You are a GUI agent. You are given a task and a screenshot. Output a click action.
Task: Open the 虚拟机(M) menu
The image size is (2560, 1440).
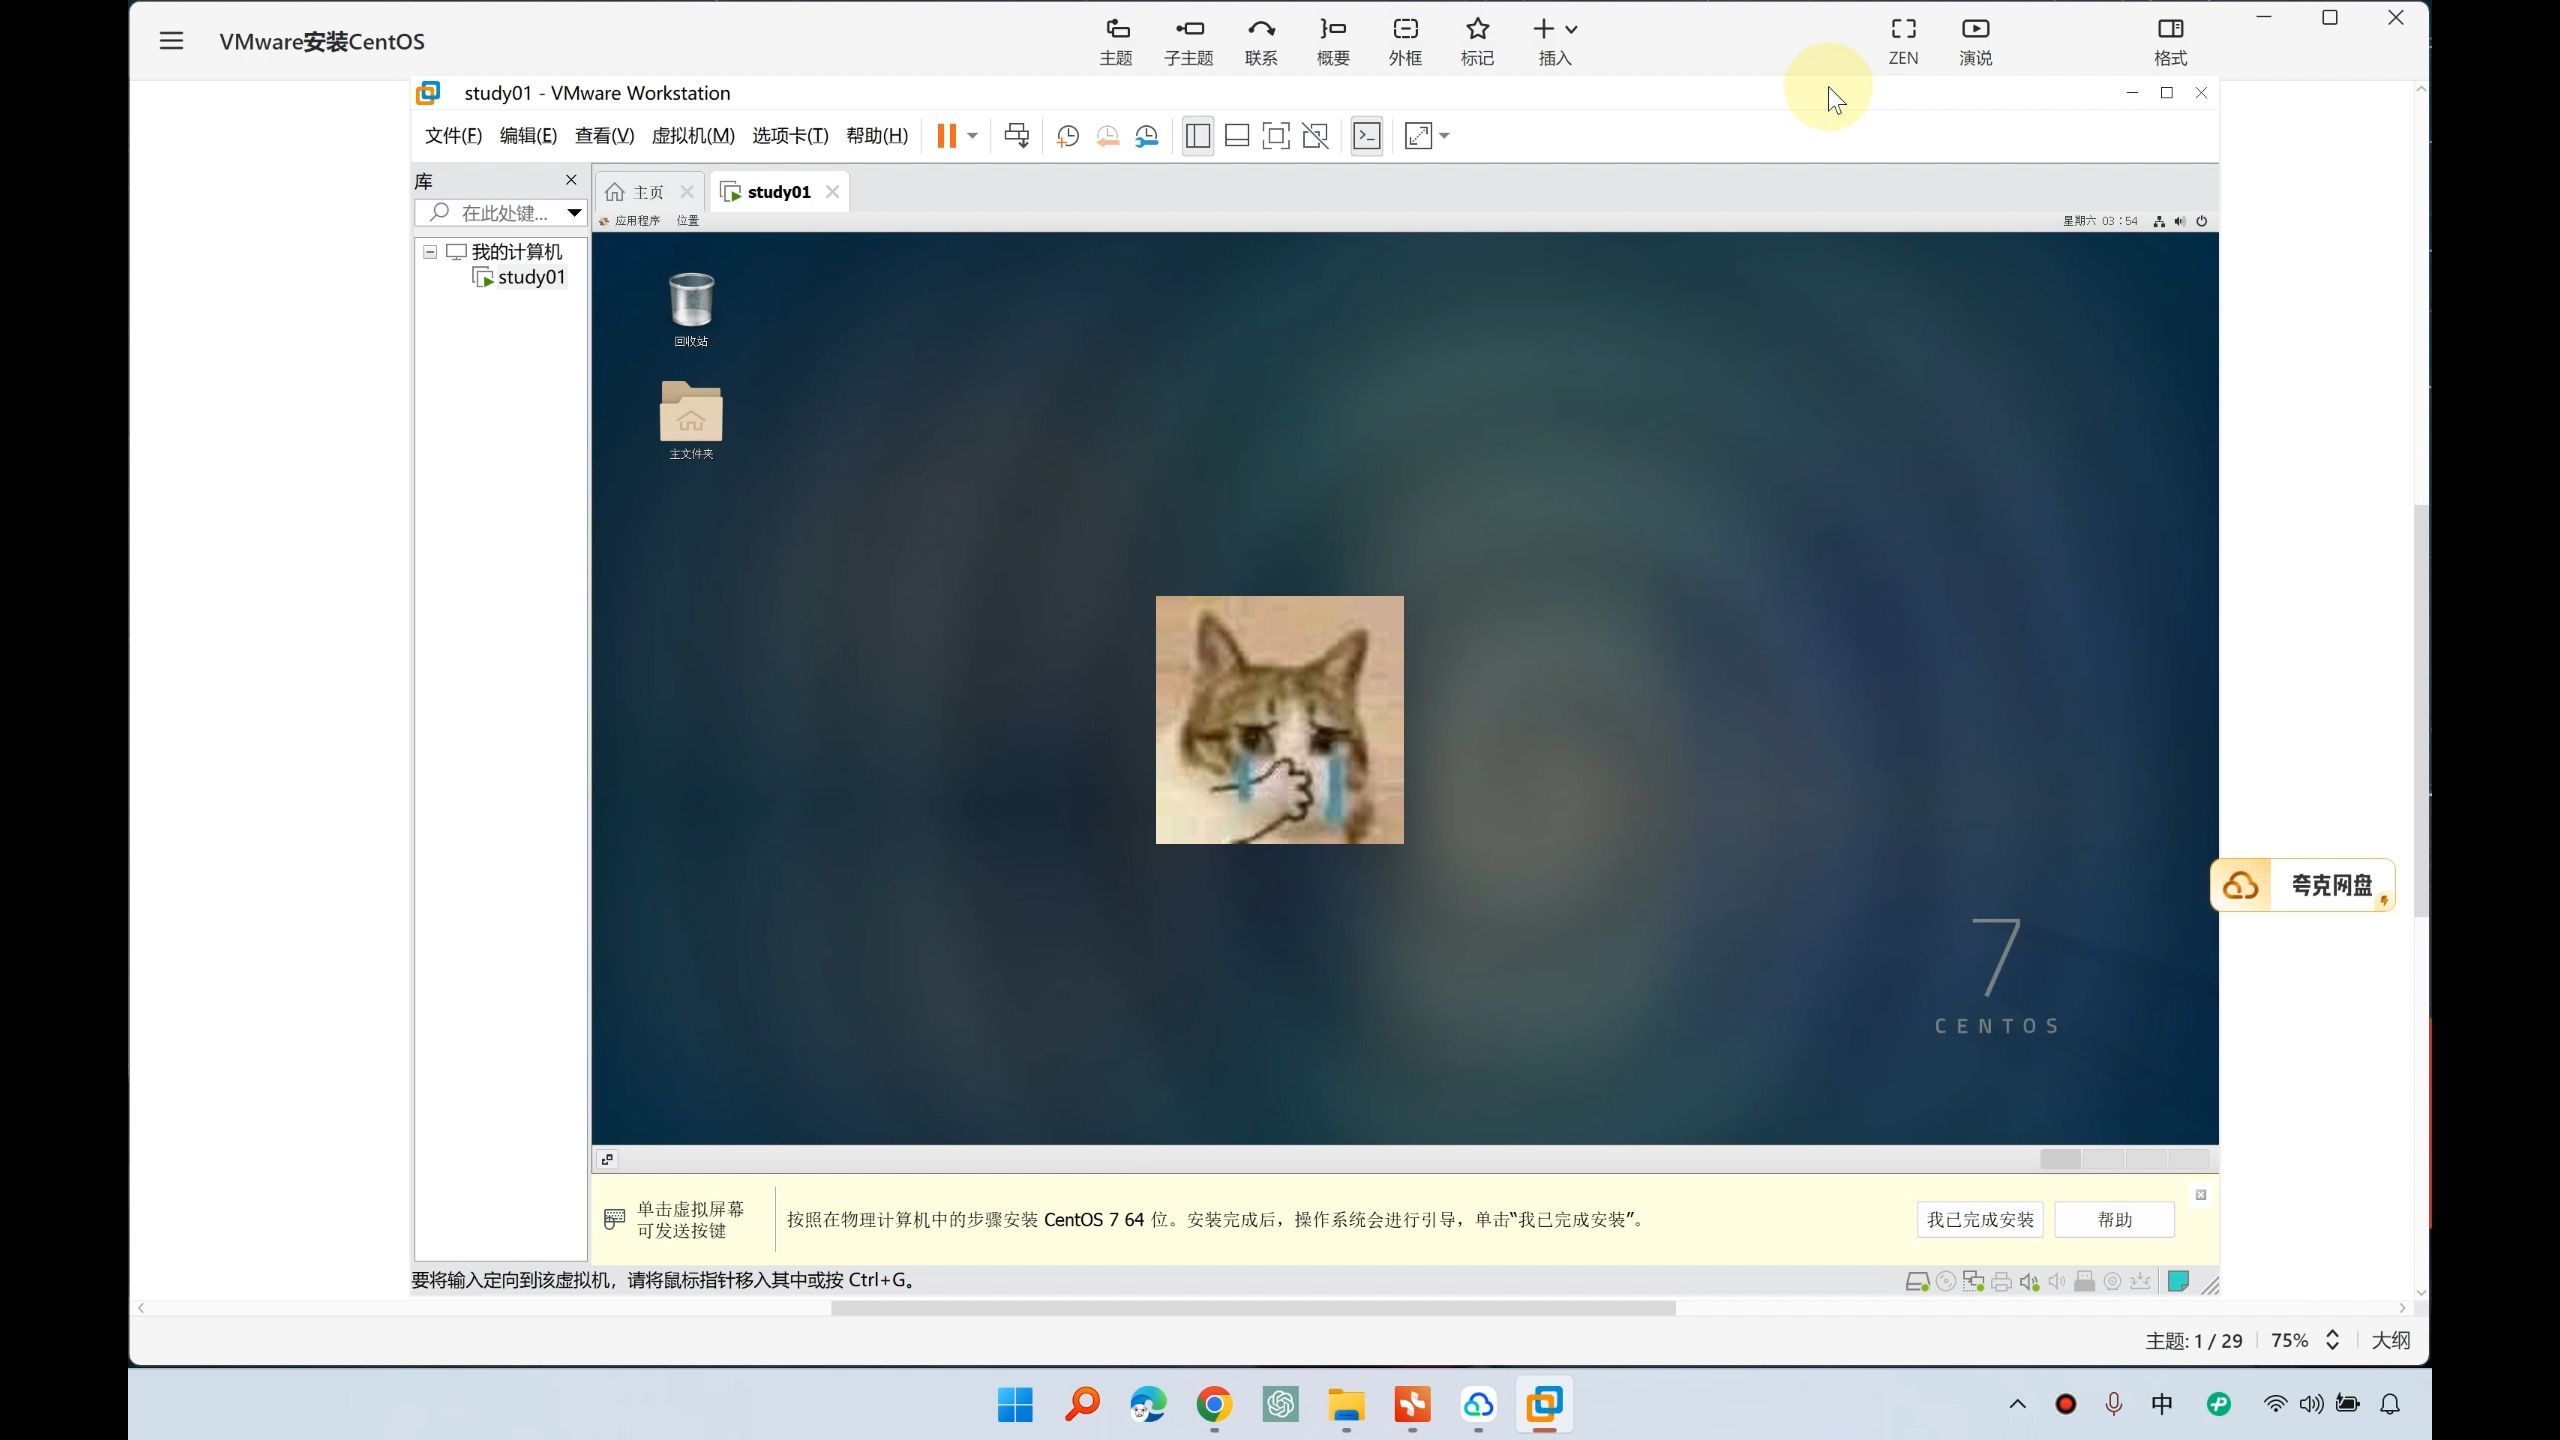click(693, 136)
